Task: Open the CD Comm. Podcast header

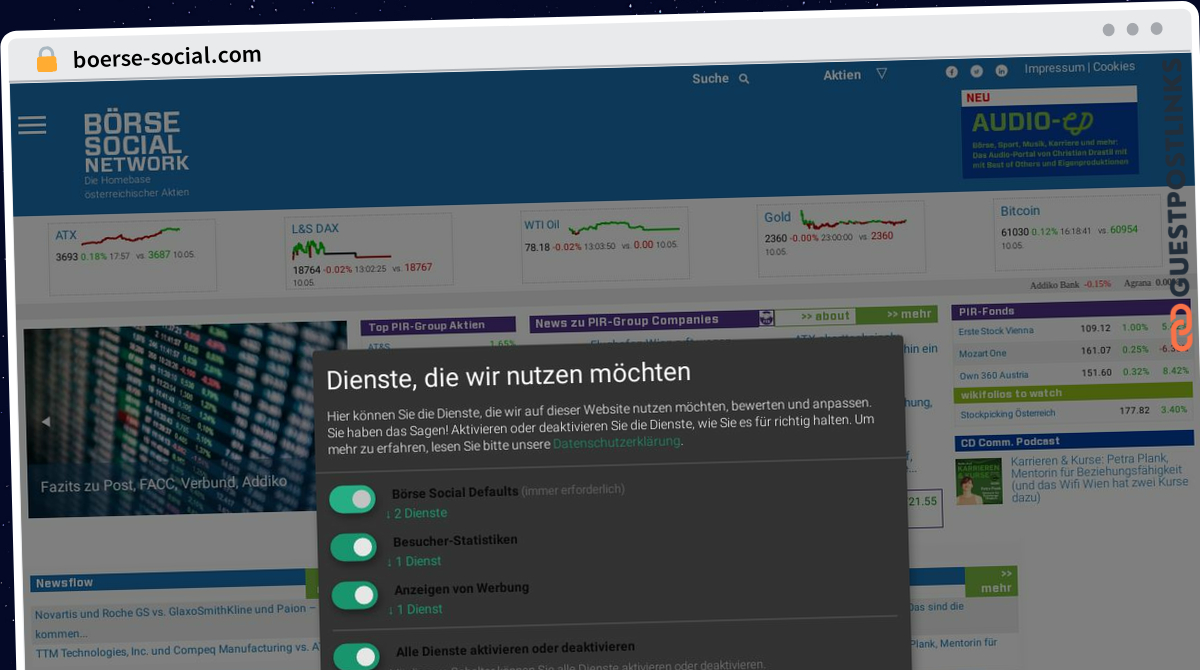Action: [x=1075, y=440]
